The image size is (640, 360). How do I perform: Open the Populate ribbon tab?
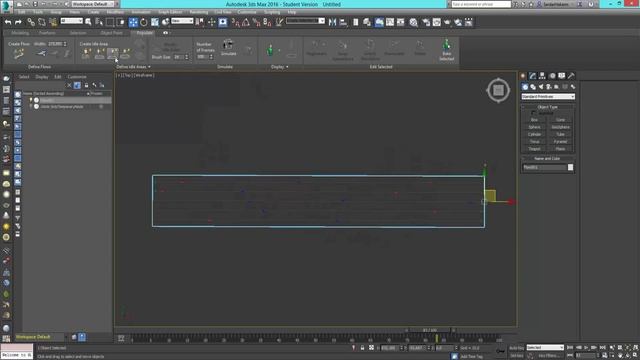tap(144, 33)
